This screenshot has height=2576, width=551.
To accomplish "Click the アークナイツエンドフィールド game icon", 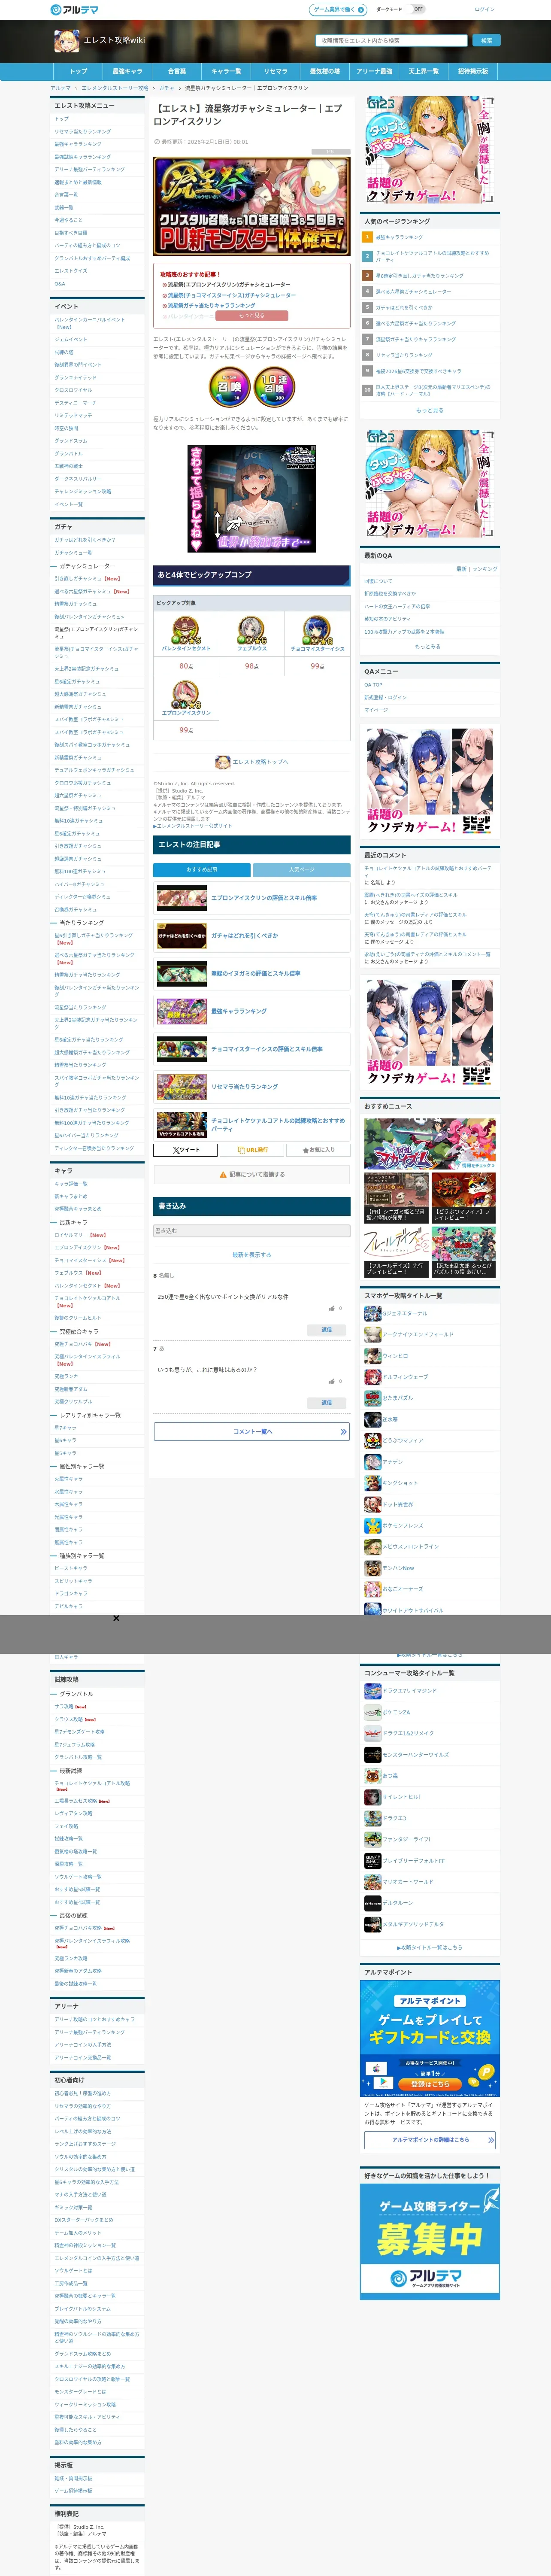I will (x=372, y=1334).
